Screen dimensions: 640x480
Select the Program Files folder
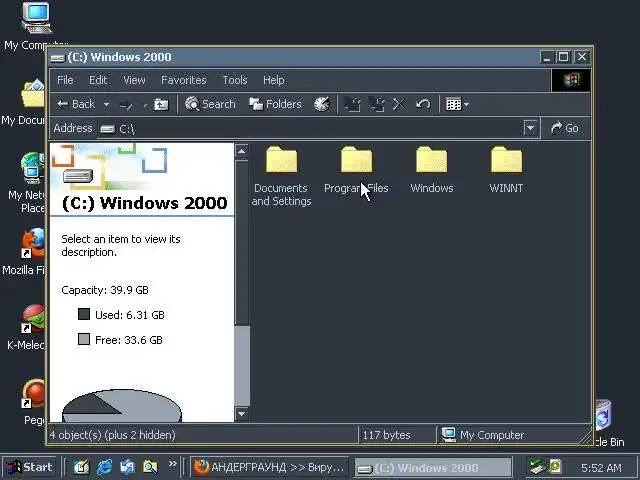click(356, 170)
